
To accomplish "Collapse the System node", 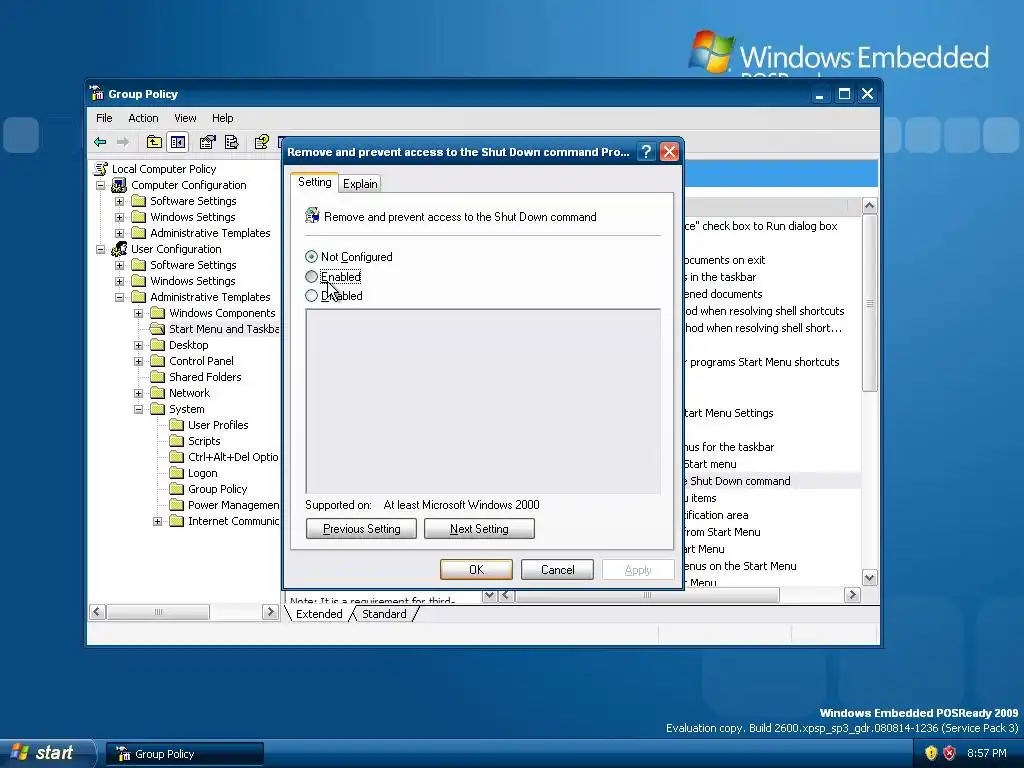I will [x=138, y=409].
